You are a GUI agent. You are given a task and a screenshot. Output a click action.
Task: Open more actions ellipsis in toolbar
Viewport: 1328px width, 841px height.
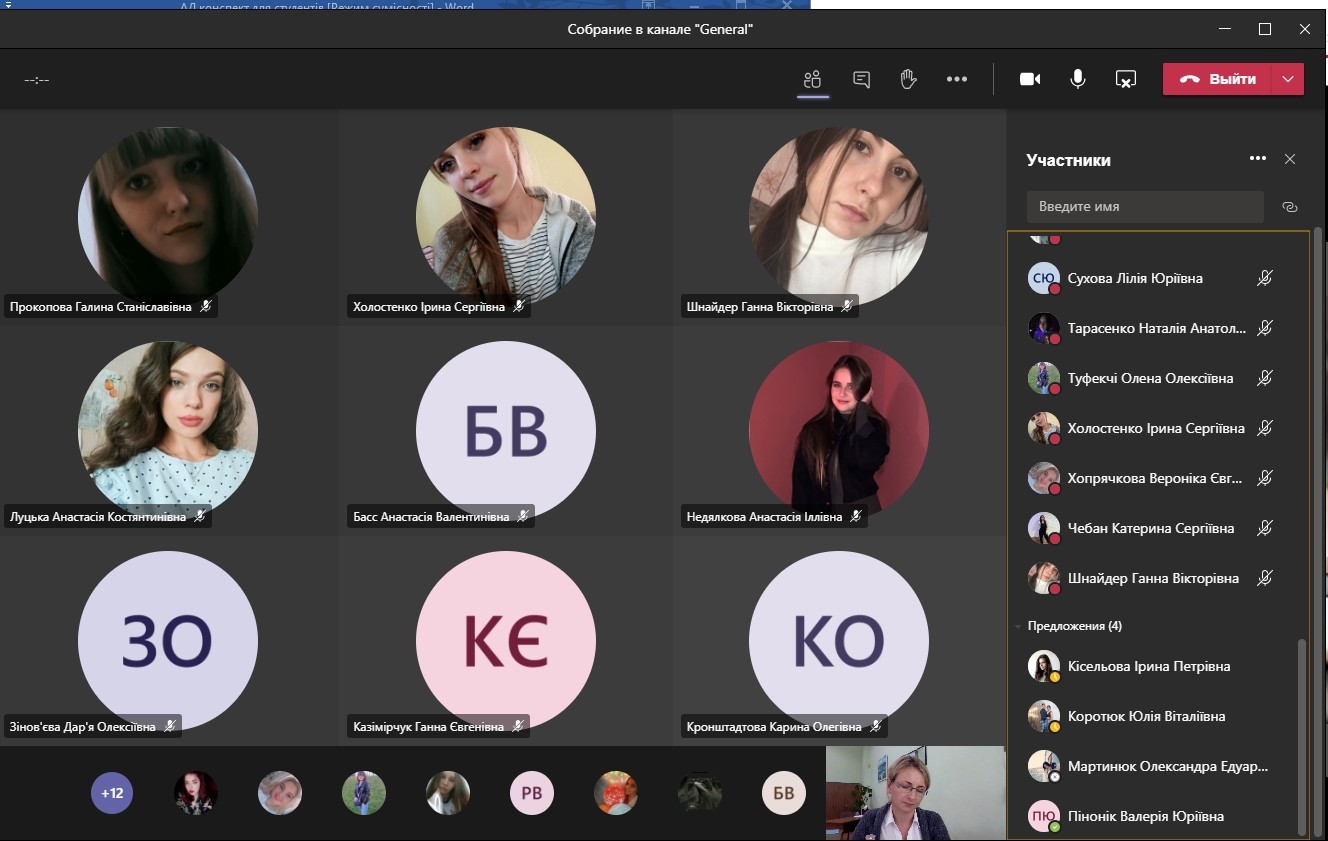[957, 80]
